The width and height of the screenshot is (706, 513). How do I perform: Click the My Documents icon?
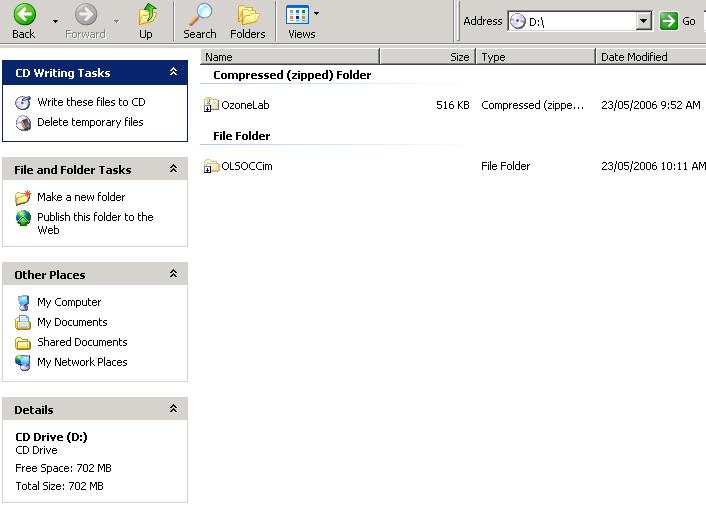coord(23,322)
